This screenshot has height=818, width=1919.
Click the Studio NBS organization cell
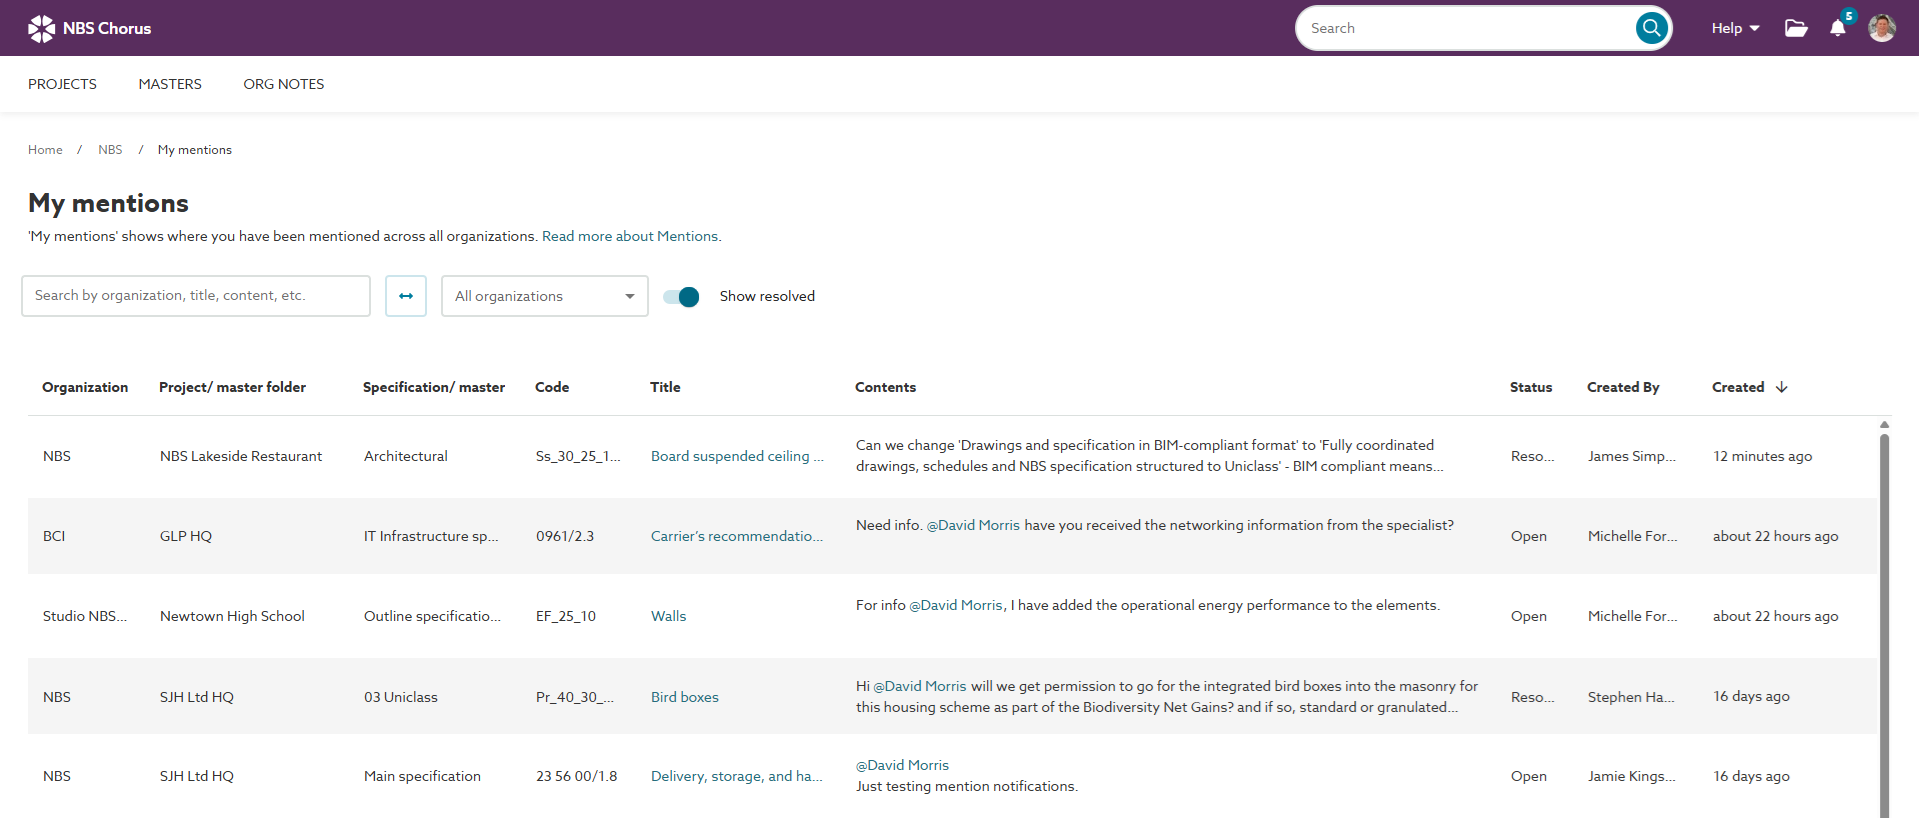(x=85, y=616)
